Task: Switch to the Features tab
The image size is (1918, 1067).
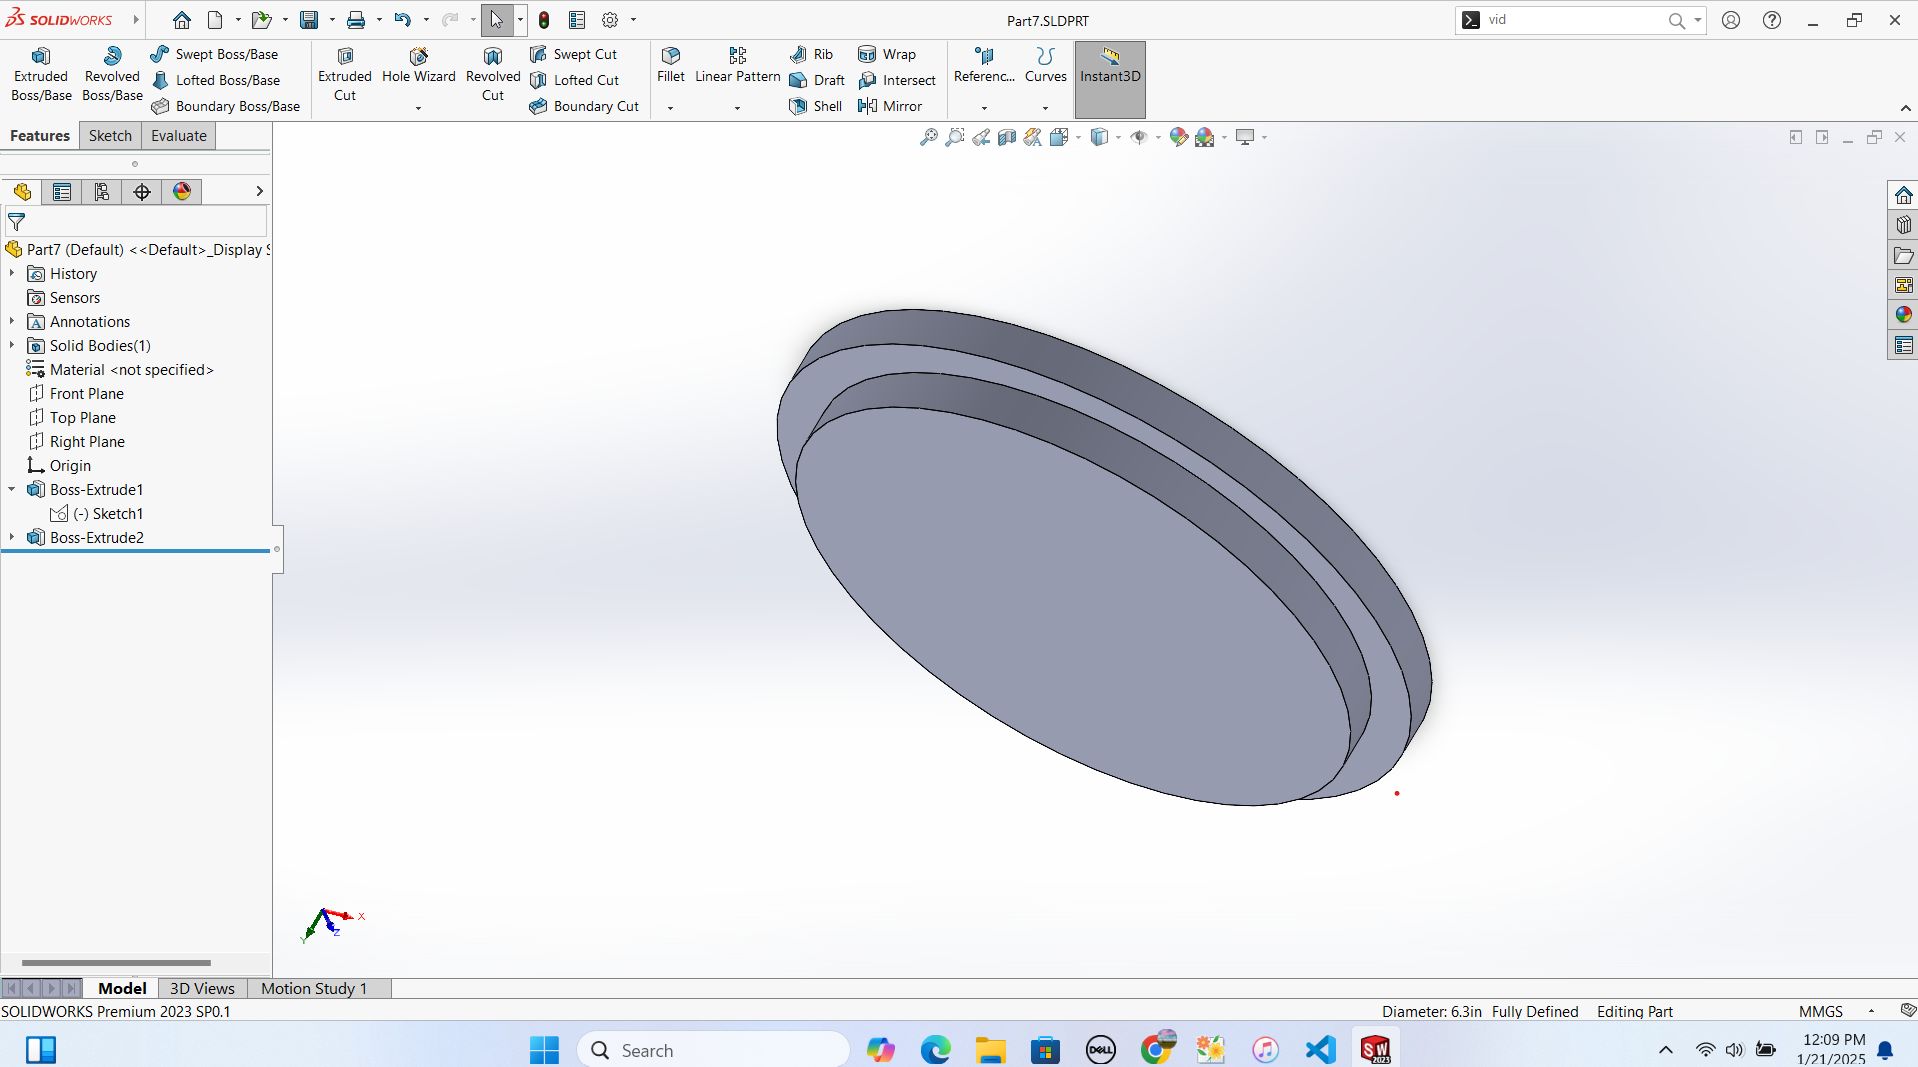Action: [40, 136]
